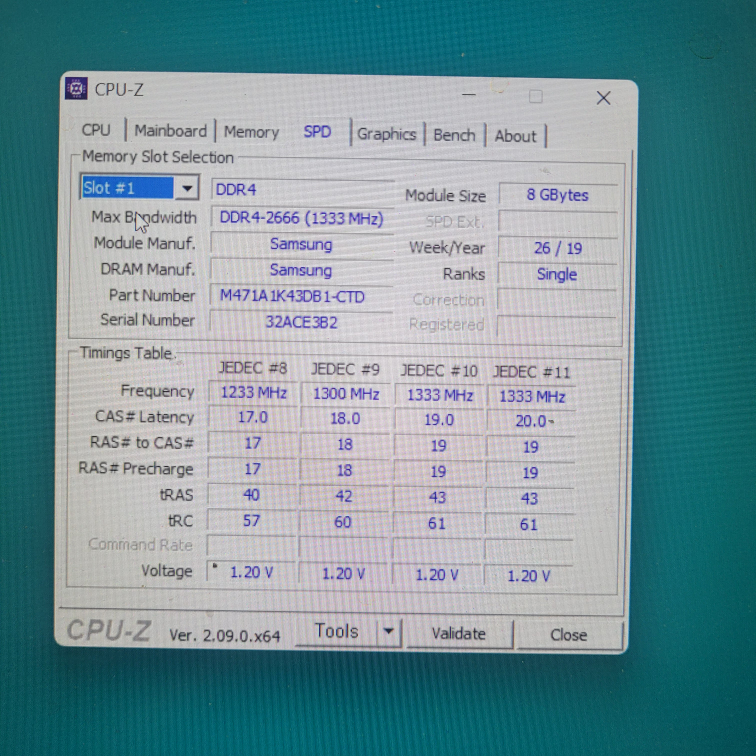Click the Ver. 2.09.0.x64 version text
Screen dimensions: 756x756
pos(225,635)
